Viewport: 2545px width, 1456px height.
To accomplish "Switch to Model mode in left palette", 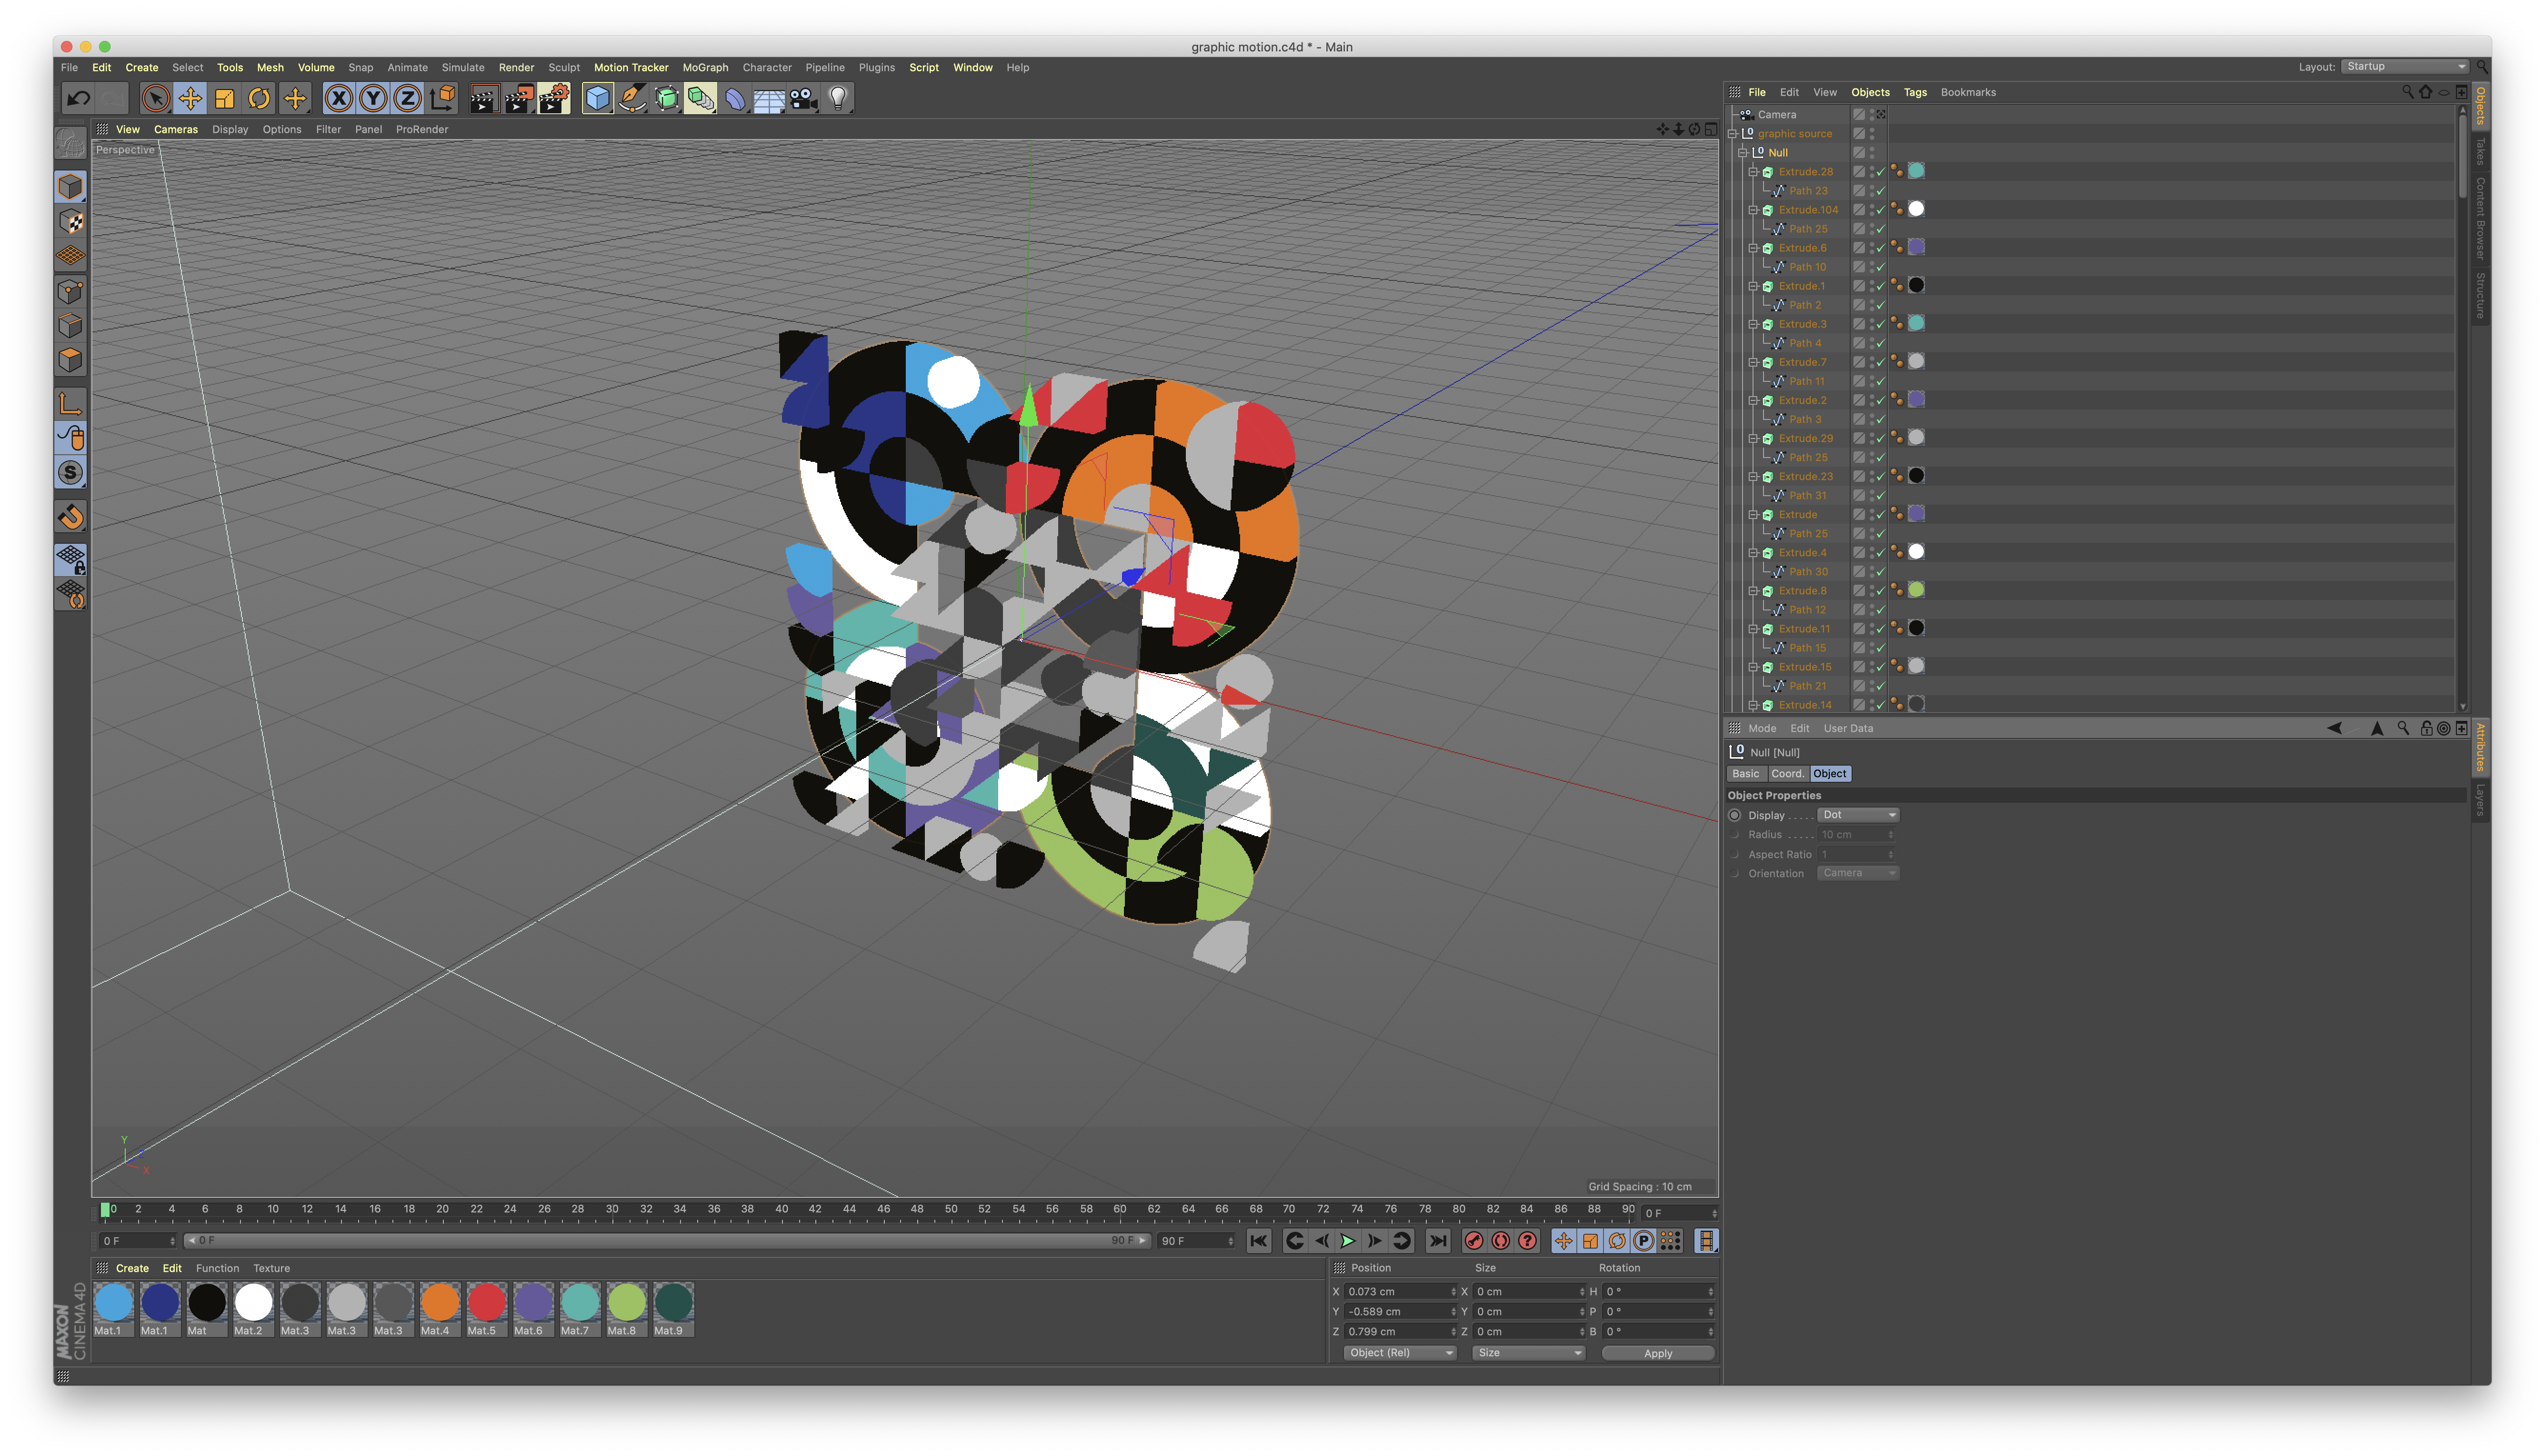I will pos(70,187).
